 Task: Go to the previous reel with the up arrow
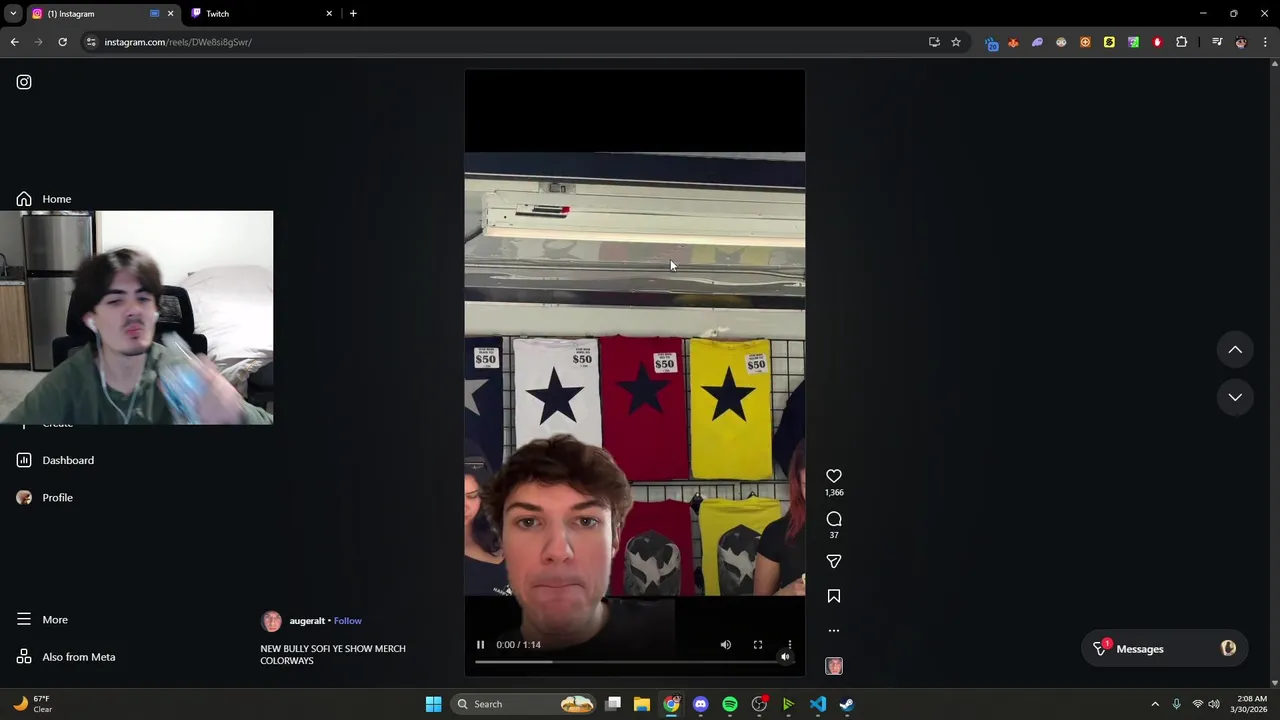coord(1235,350)
